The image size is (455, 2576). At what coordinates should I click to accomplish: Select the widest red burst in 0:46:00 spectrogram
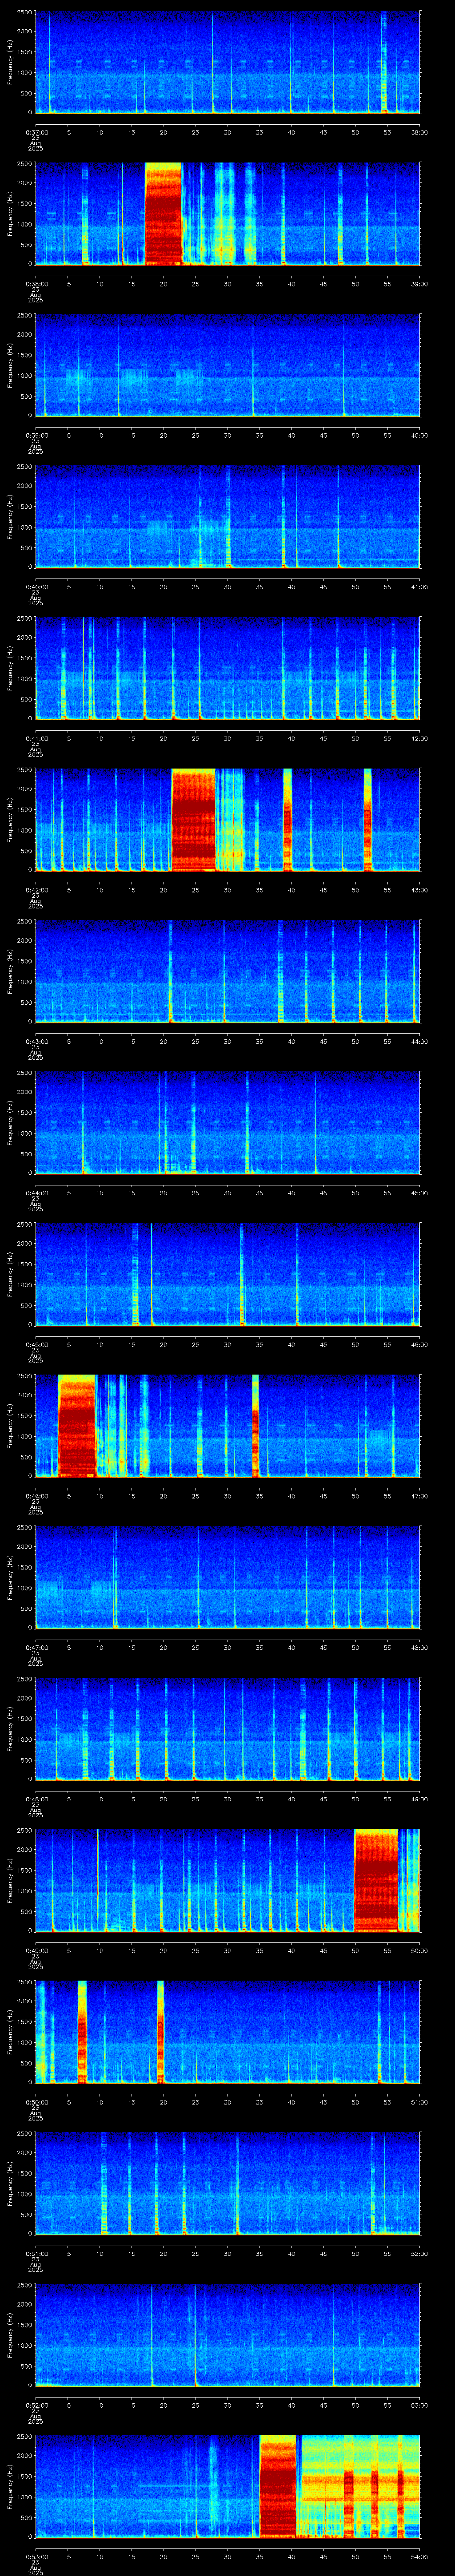tap(77, 1425)
